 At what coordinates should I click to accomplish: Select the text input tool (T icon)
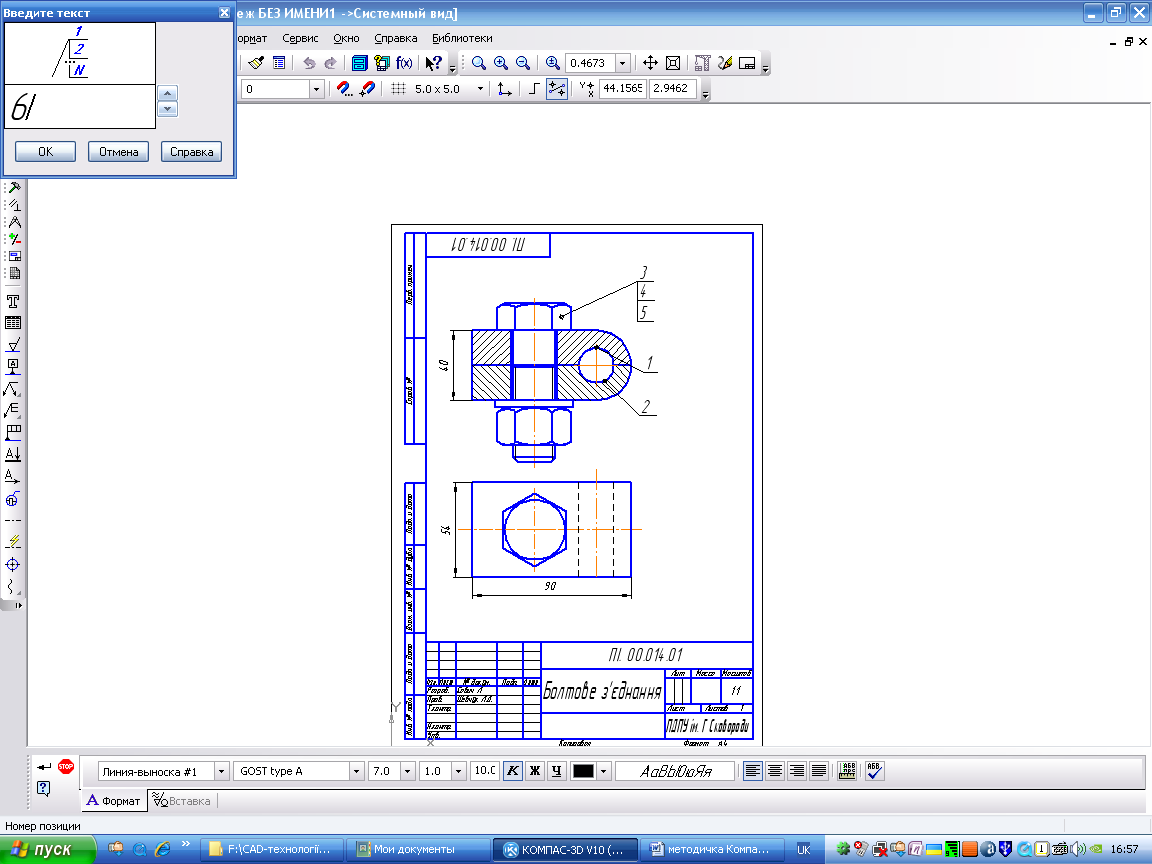pos(14,301)
